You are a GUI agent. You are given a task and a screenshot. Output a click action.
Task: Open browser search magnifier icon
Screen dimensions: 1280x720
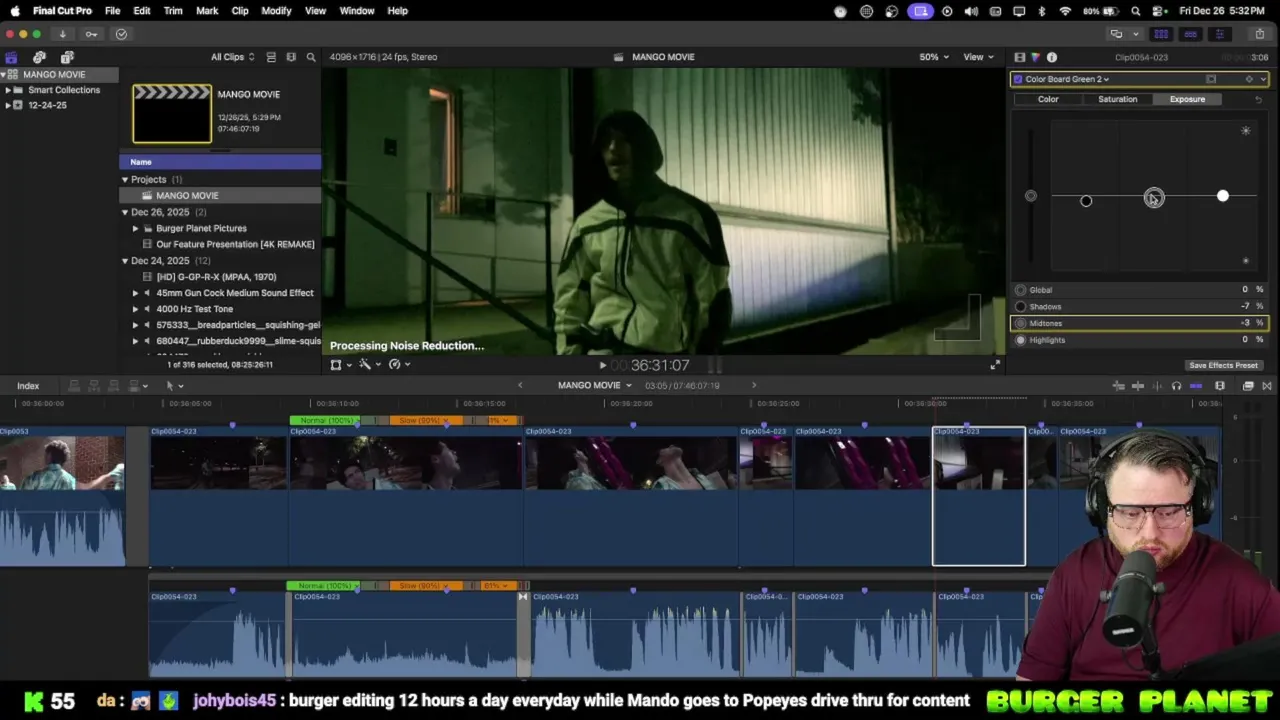[x=311, y=57]
